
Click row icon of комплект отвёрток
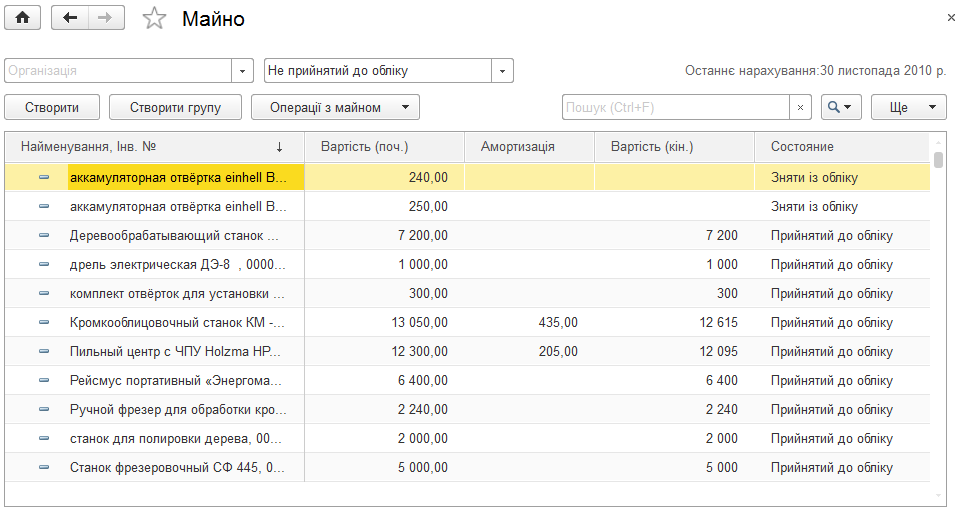coord(44,293)
